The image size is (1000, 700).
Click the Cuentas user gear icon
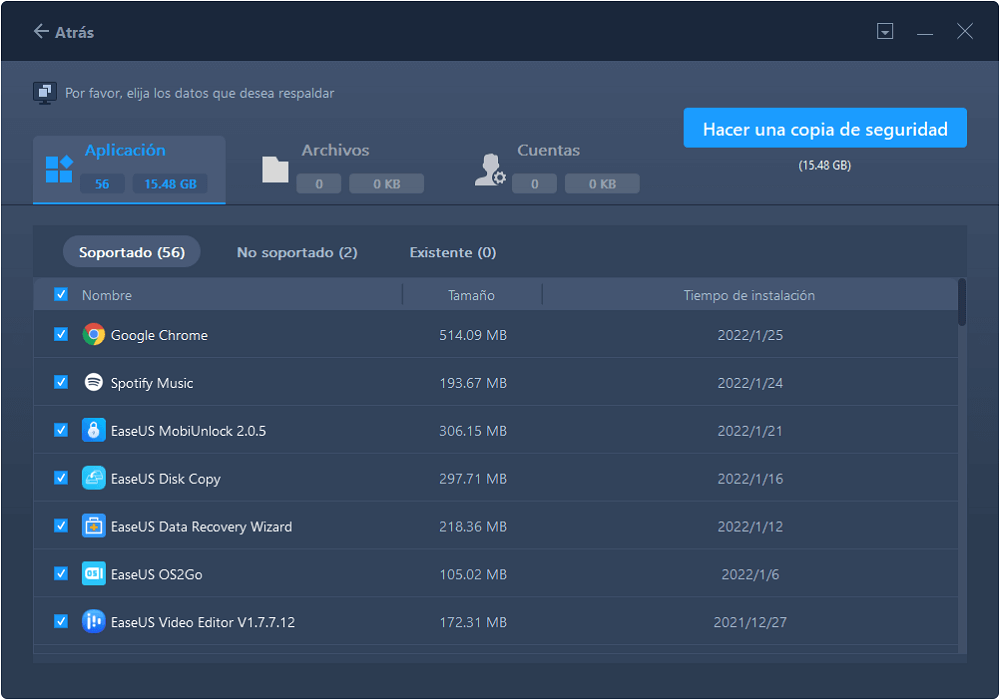490,170
